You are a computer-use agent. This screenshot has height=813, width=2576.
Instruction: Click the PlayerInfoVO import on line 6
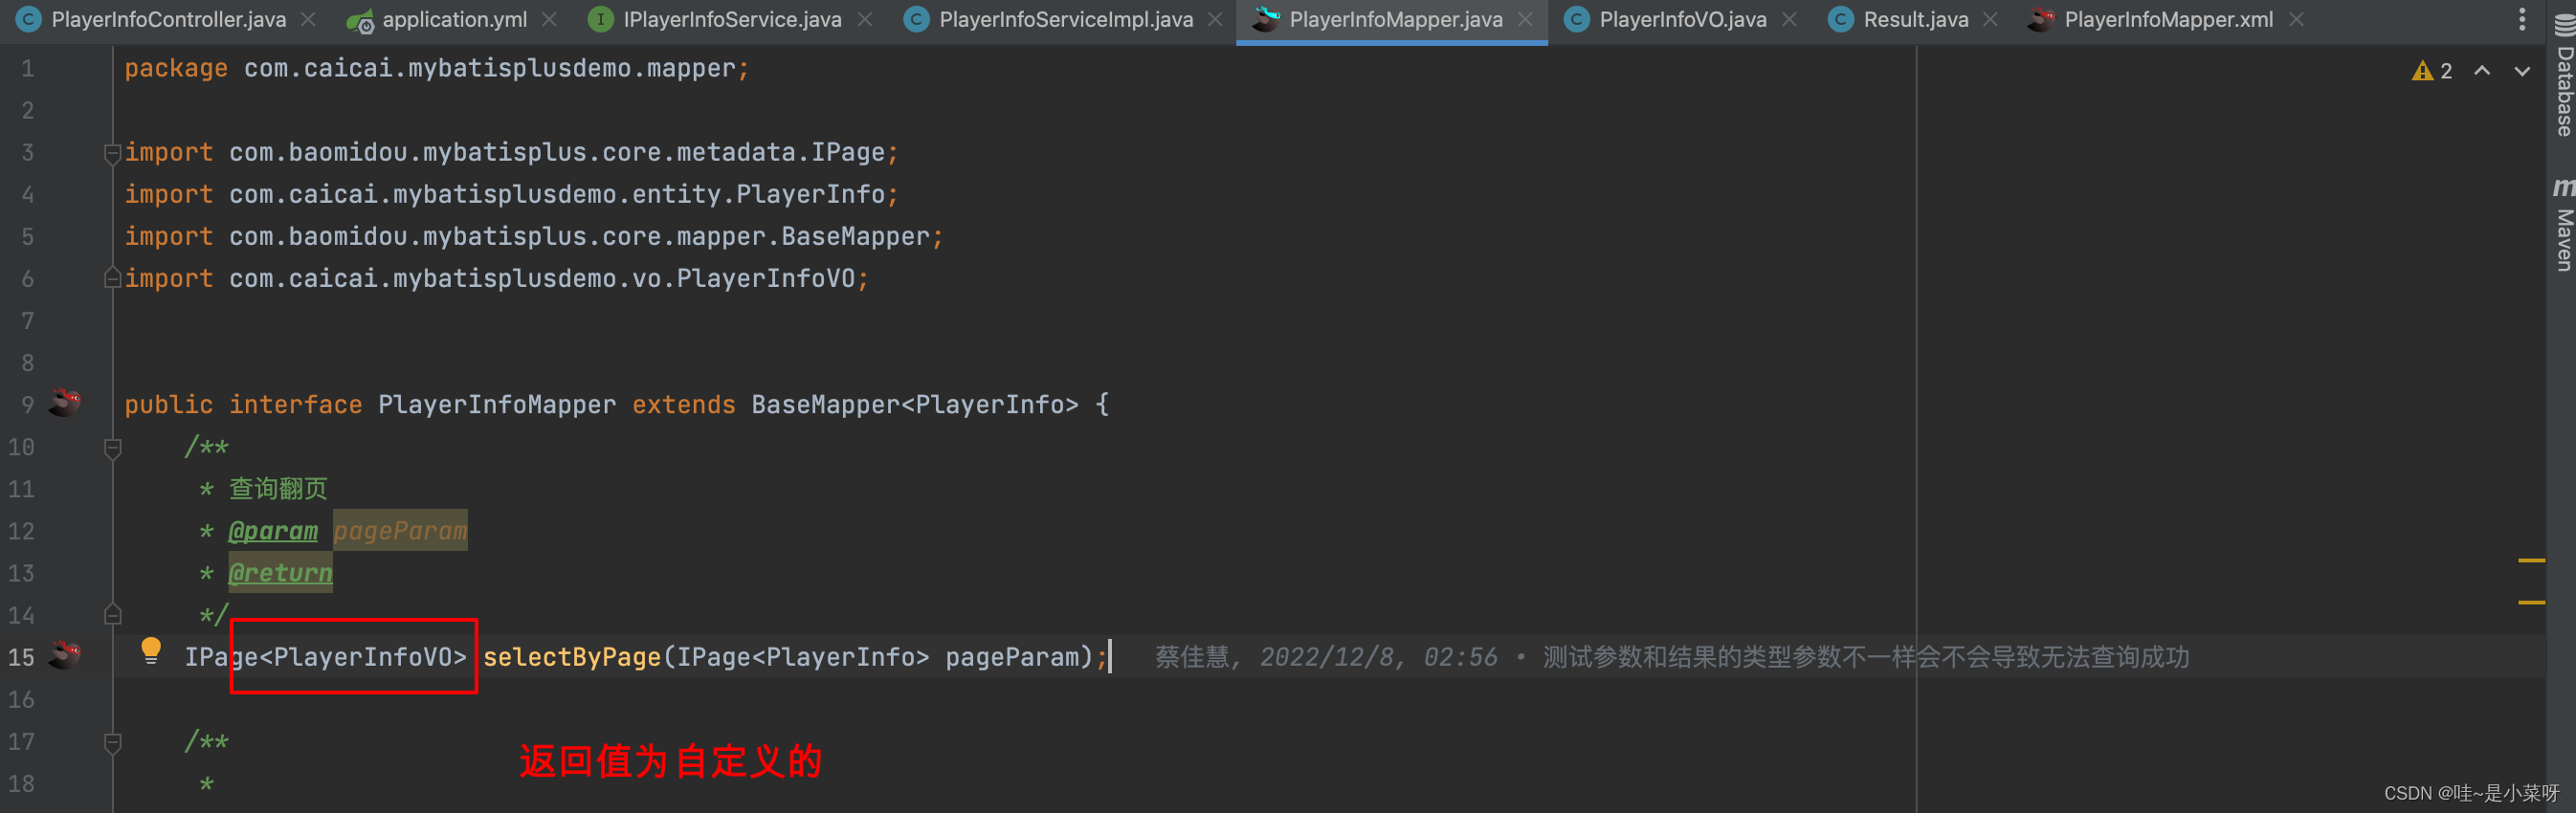tap(496, 279)
